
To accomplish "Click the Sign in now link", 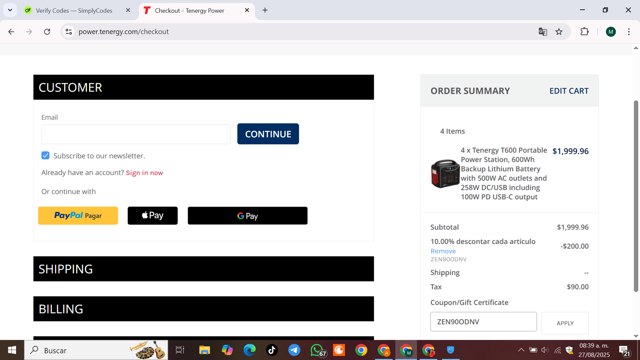I will point(144,173).
